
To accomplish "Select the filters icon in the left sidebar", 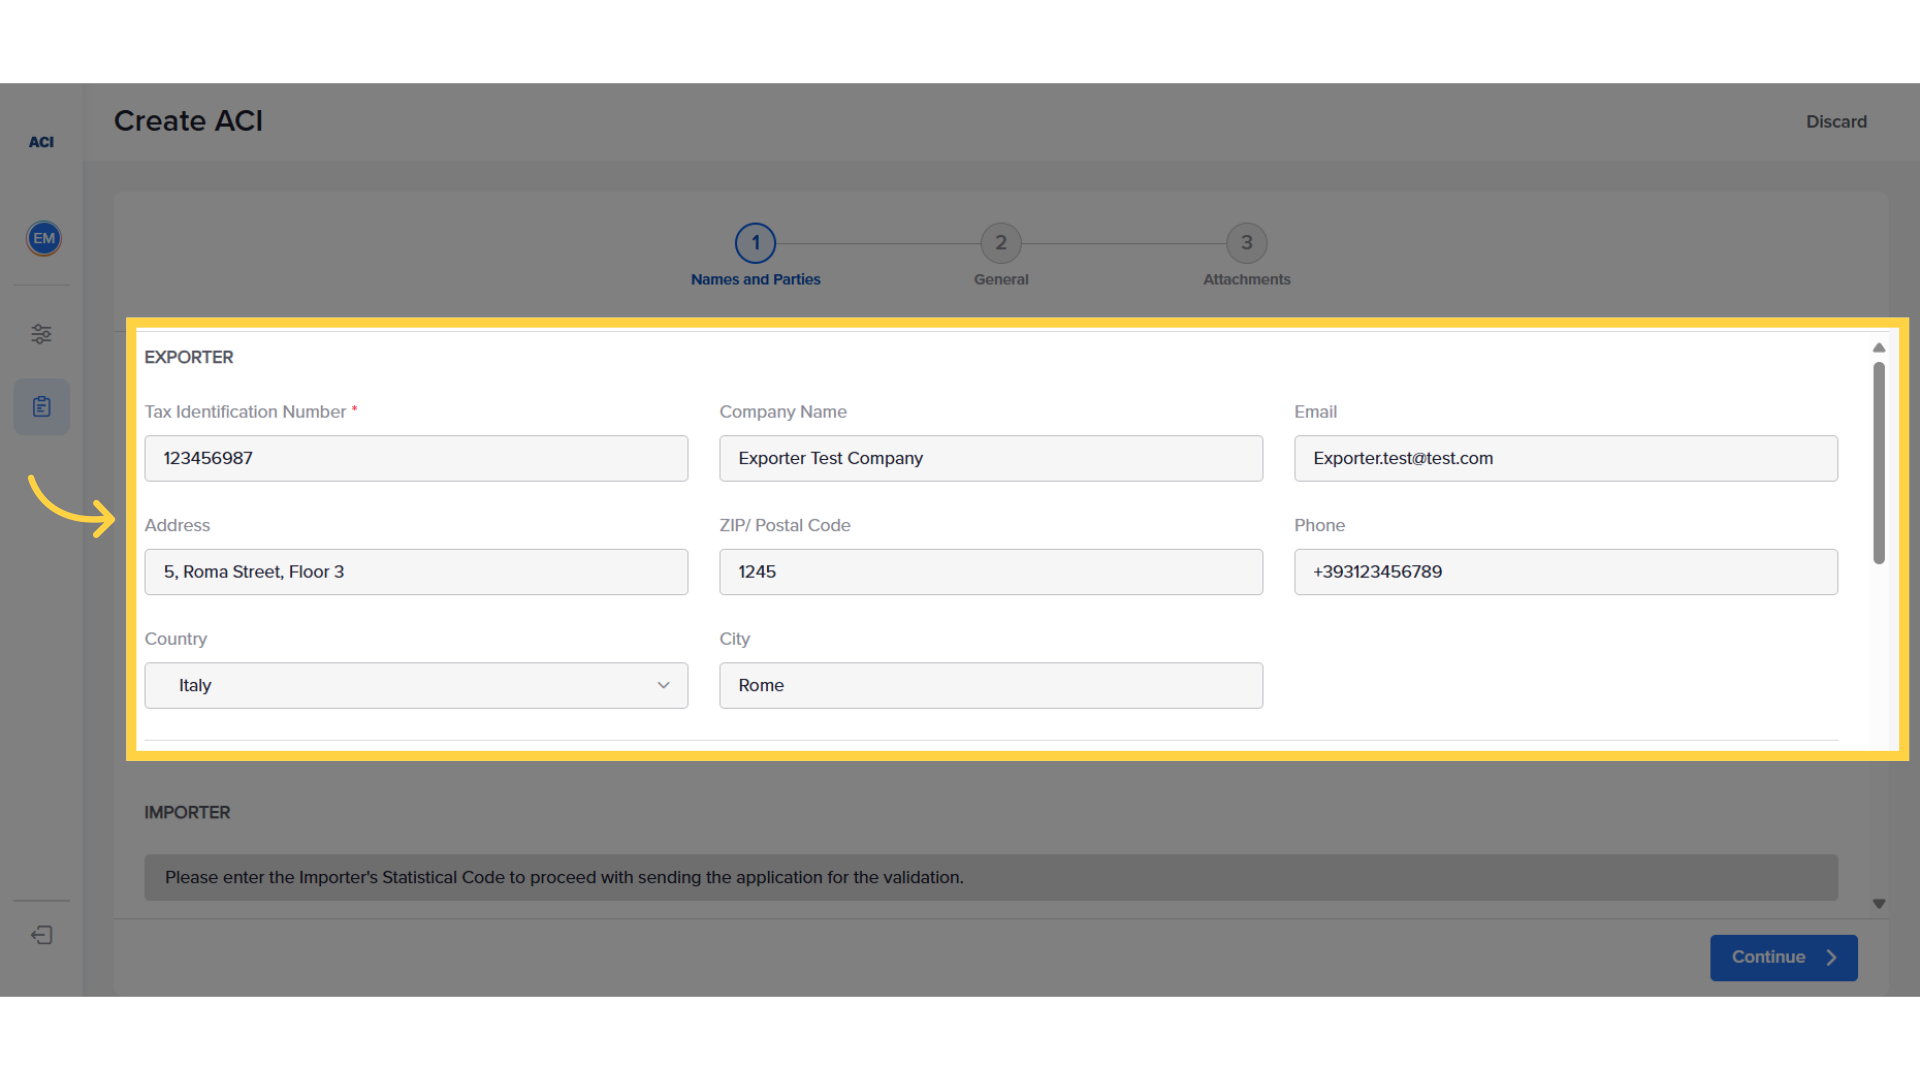I will coord(41,334).
